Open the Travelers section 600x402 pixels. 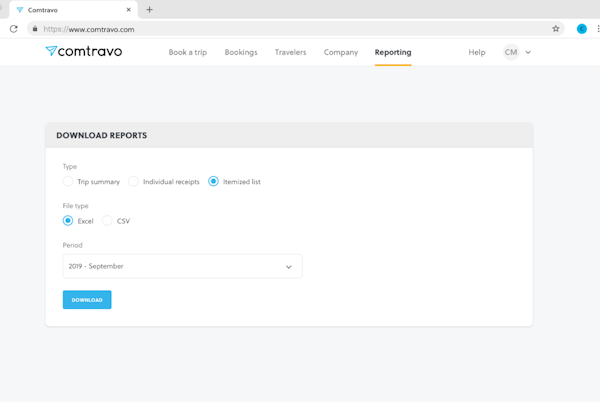[290, 52]
